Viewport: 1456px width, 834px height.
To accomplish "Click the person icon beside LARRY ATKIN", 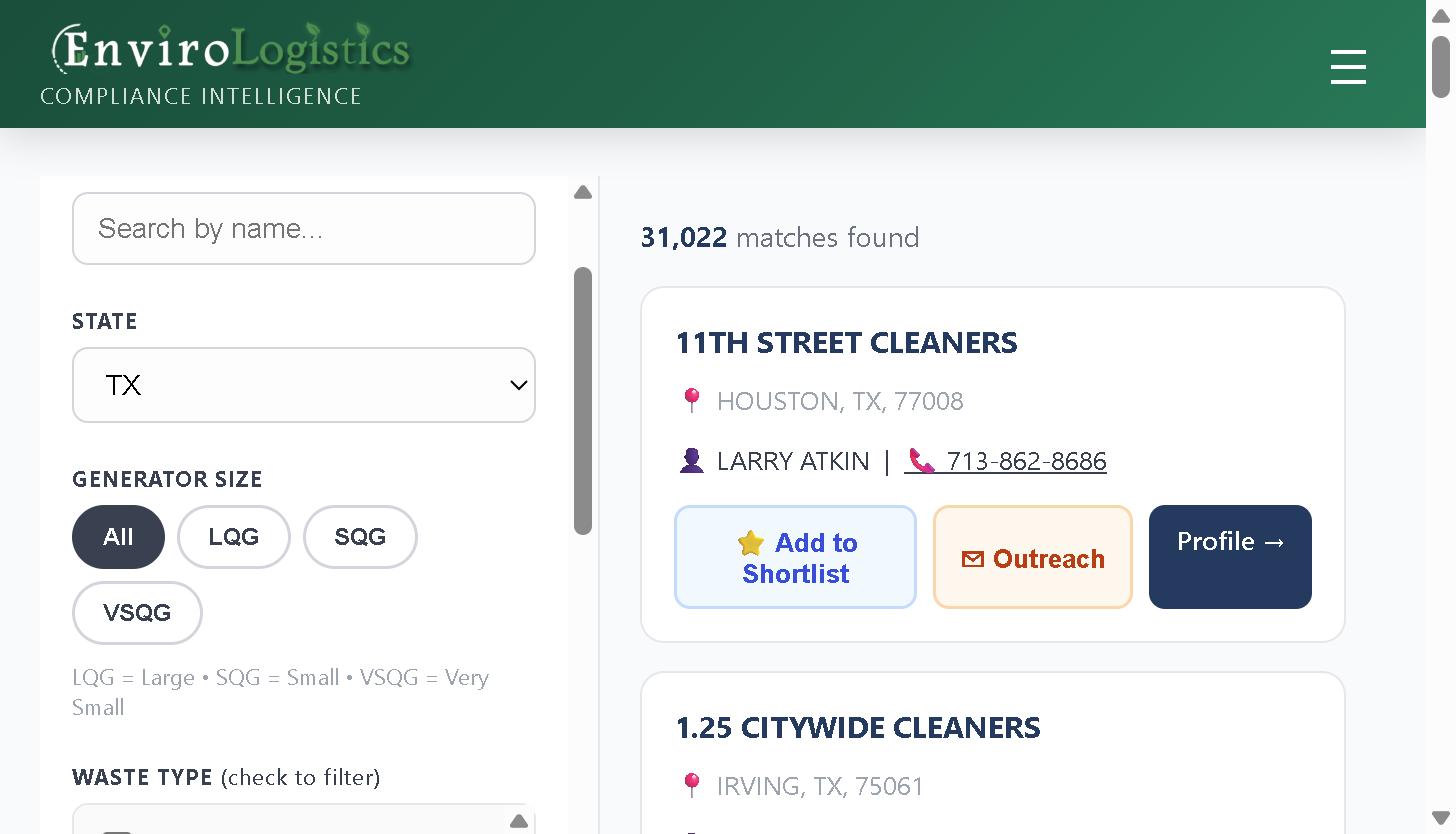I will coord(691,461).
